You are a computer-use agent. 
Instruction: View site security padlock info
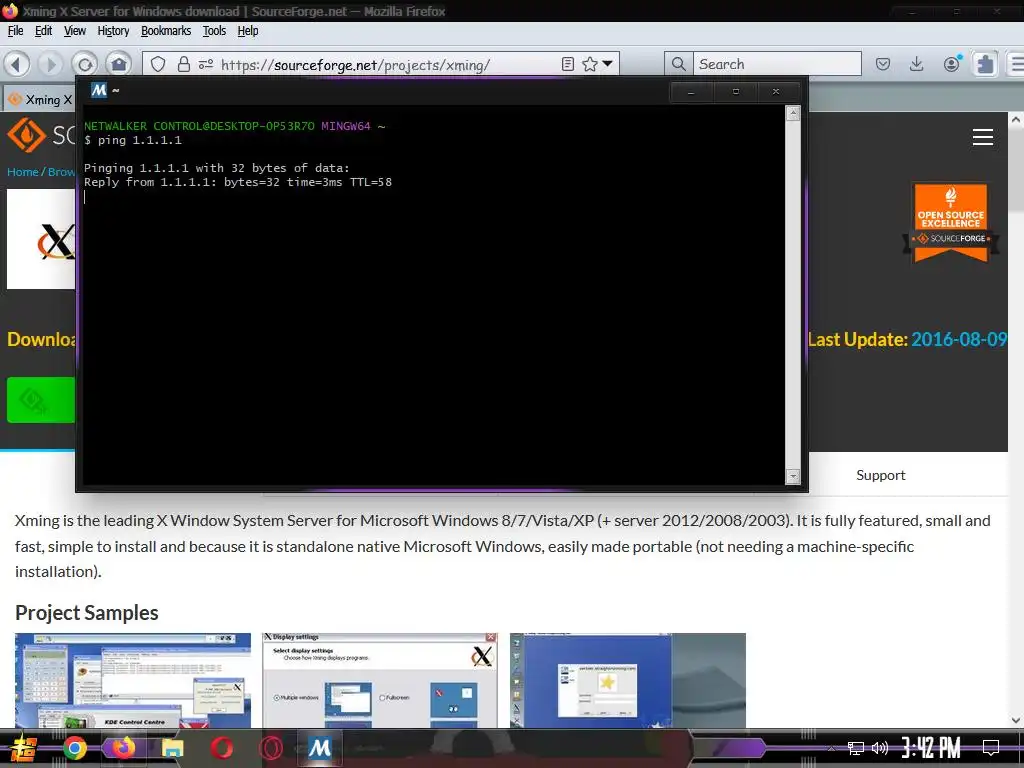[184, 64]
